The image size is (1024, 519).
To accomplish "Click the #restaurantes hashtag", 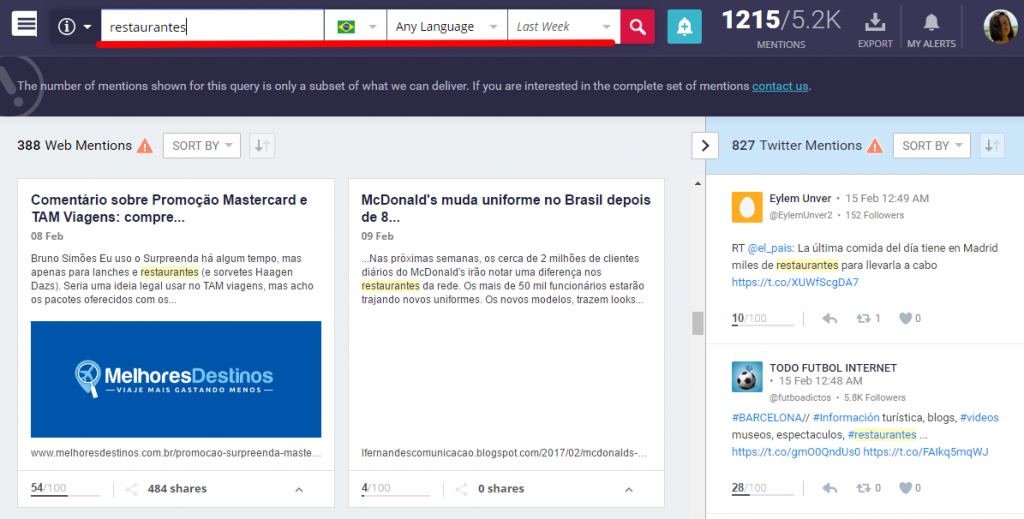I will [882, 435].
